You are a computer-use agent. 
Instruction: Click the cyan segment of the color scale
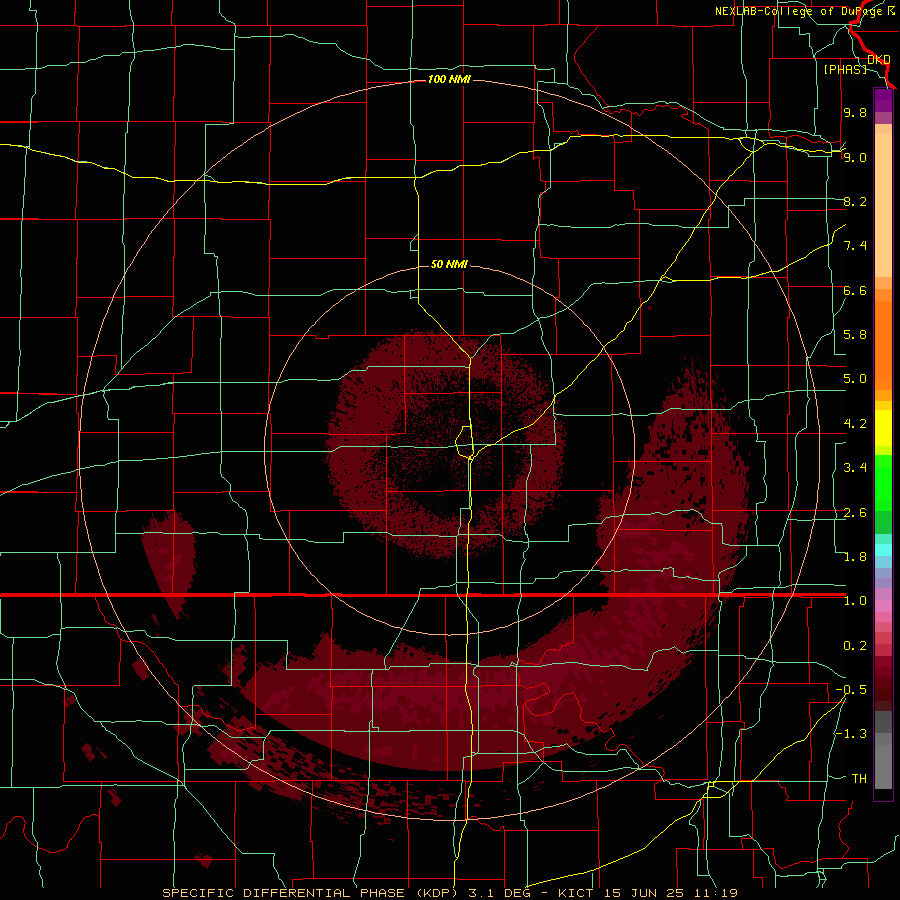coord(883,550)
